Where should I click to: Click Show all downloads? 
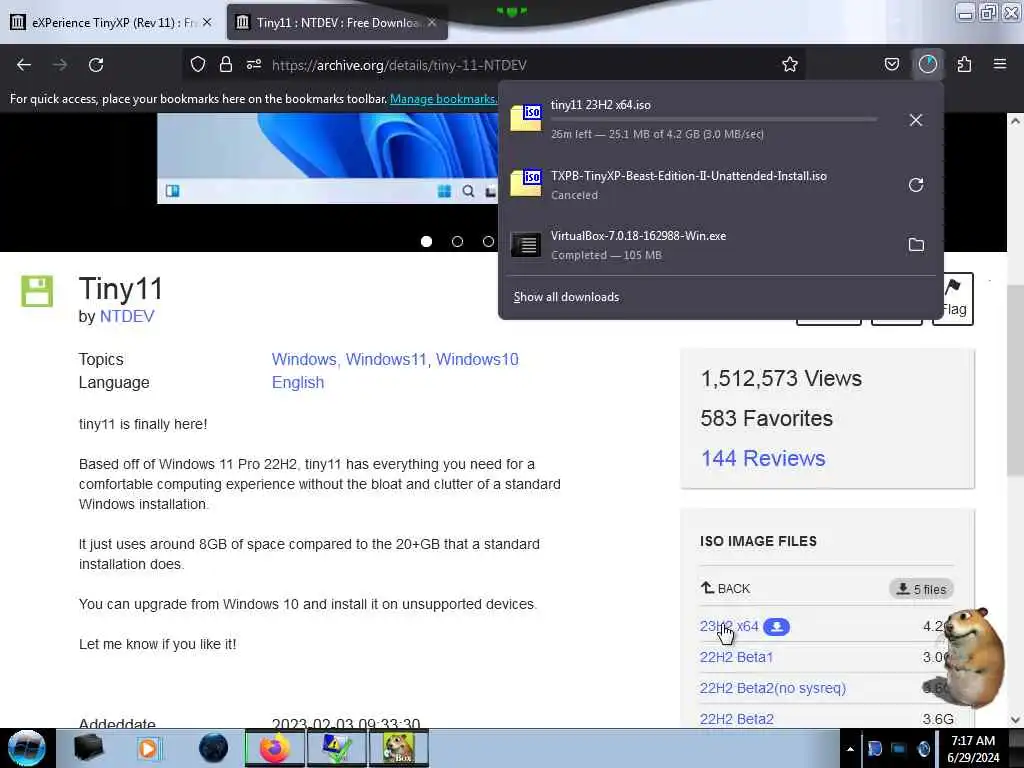[x=566, y=297]
